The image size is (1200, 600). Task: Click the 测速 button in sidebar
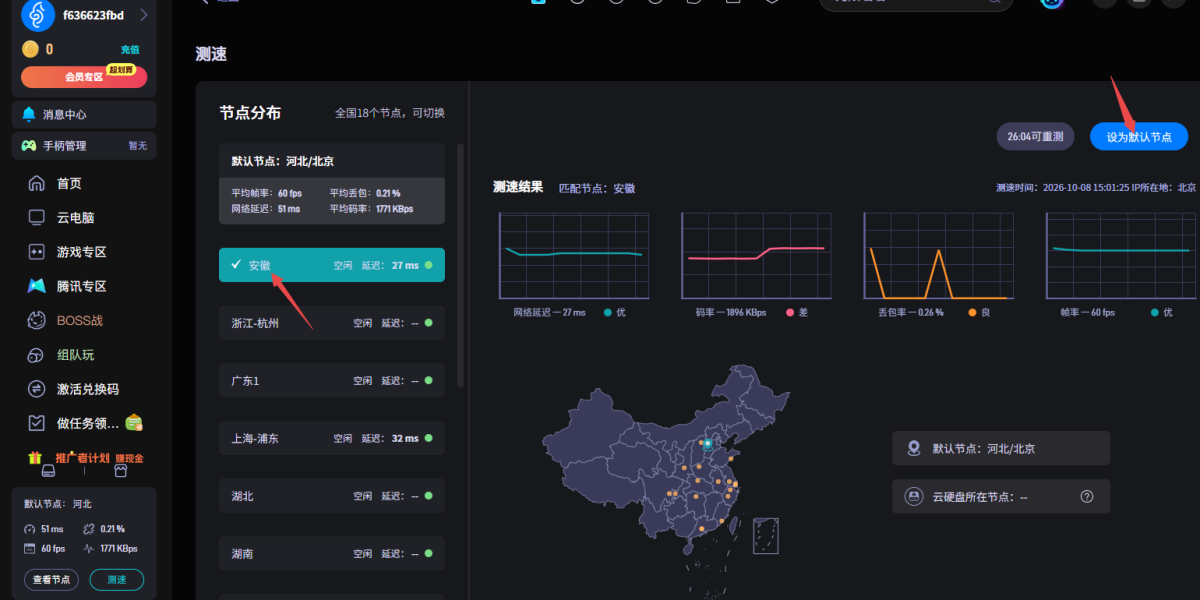click(x=117, y=579)
